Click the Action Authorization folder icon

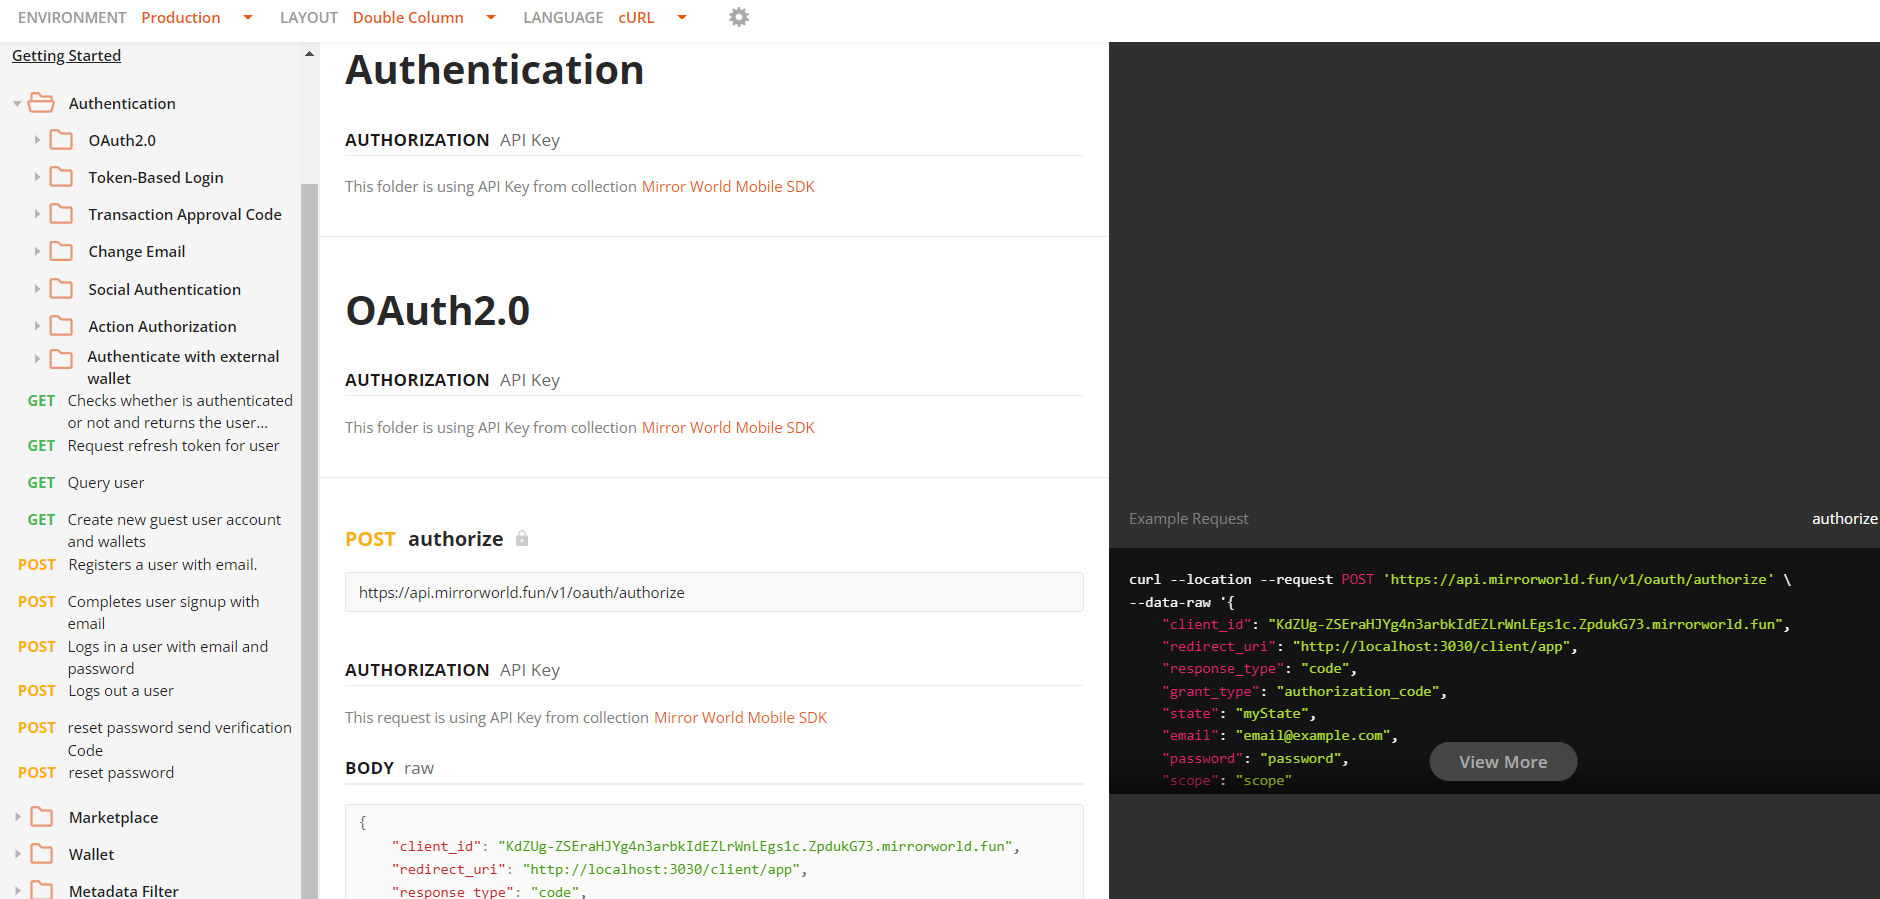pos(61,326)
